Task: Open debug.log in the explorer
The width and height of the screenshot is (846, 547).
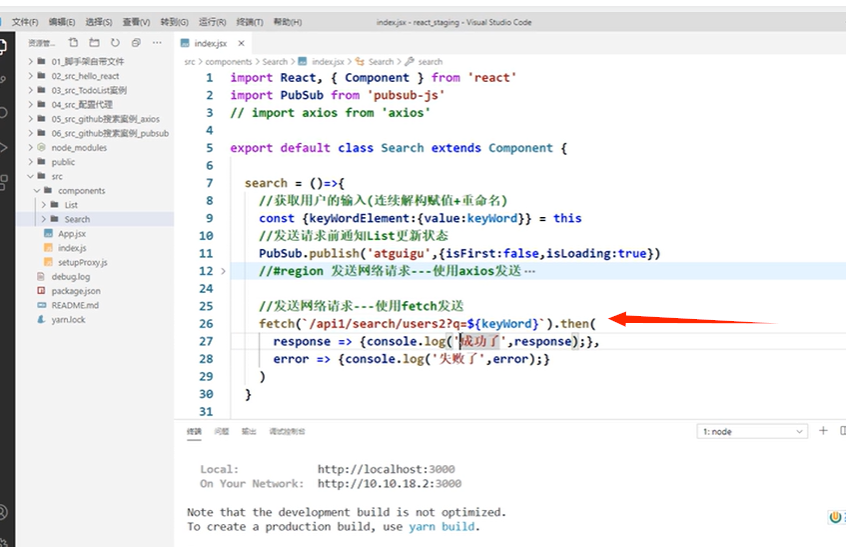Action: [71, 277]
